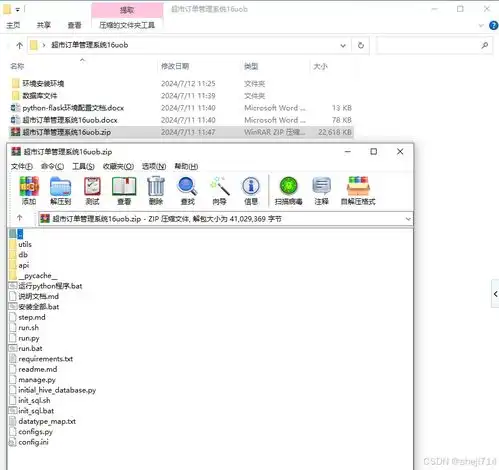Expand the Explorer ribbon chevron

(x=481, y=25)
